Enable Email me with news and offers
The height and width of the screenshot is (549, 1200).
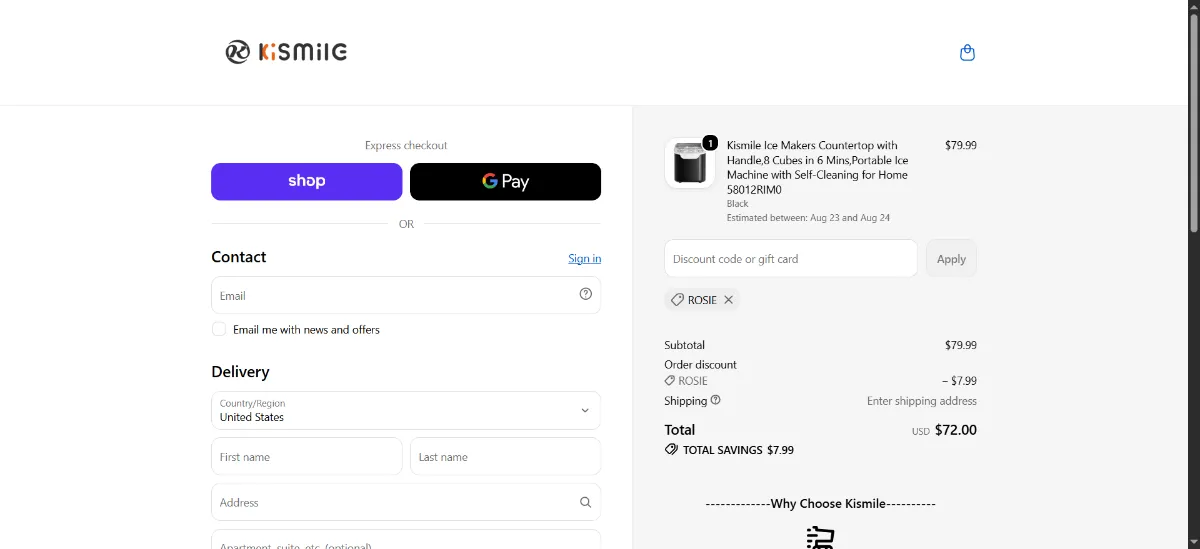pyautogui.click(x=219, y=329)
